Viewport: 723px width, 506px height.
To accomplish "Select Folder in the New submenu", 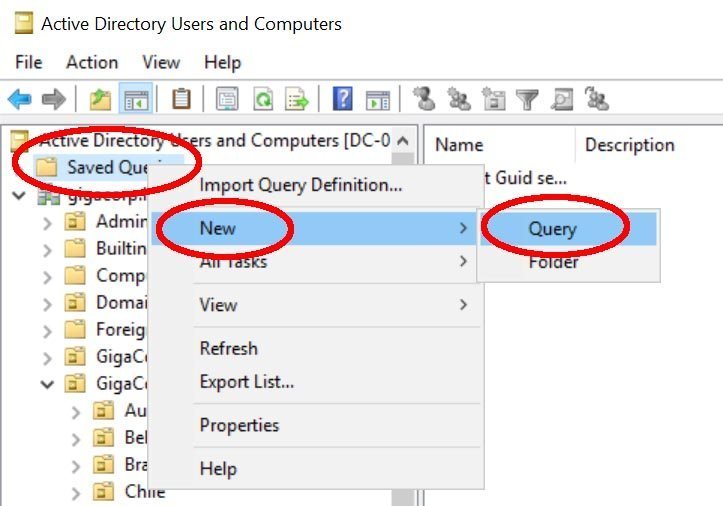I will coord(569,262).
